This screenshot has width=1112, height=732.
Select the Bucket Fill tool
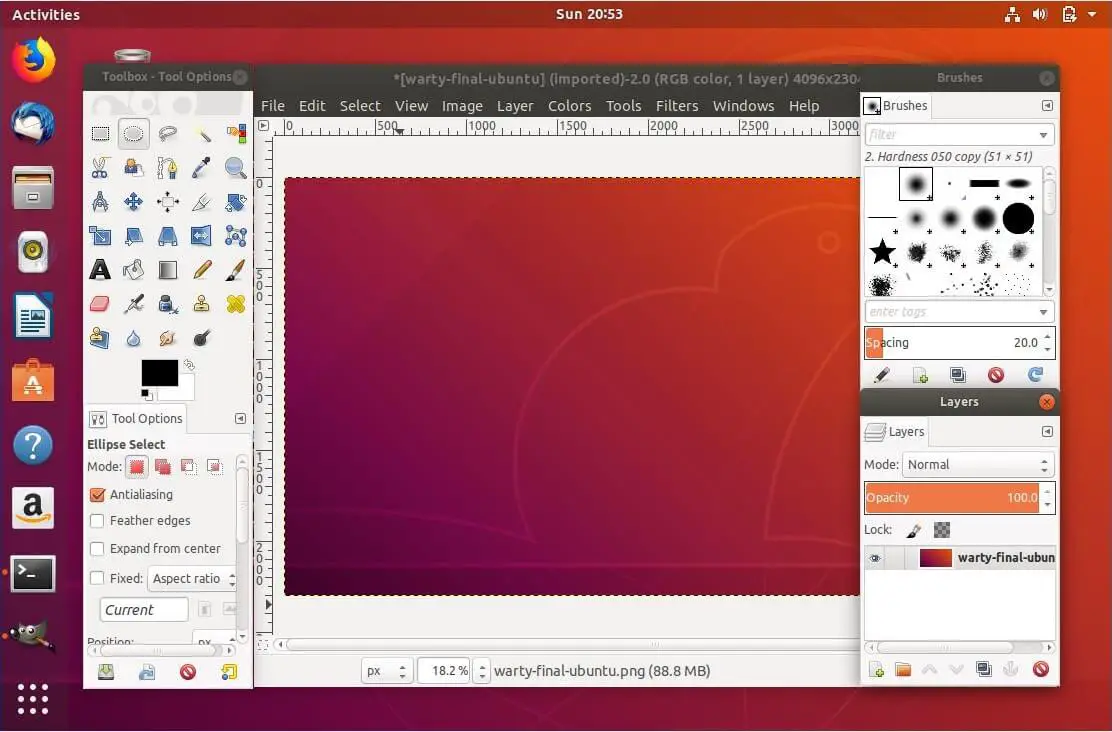tap(134, 270)
